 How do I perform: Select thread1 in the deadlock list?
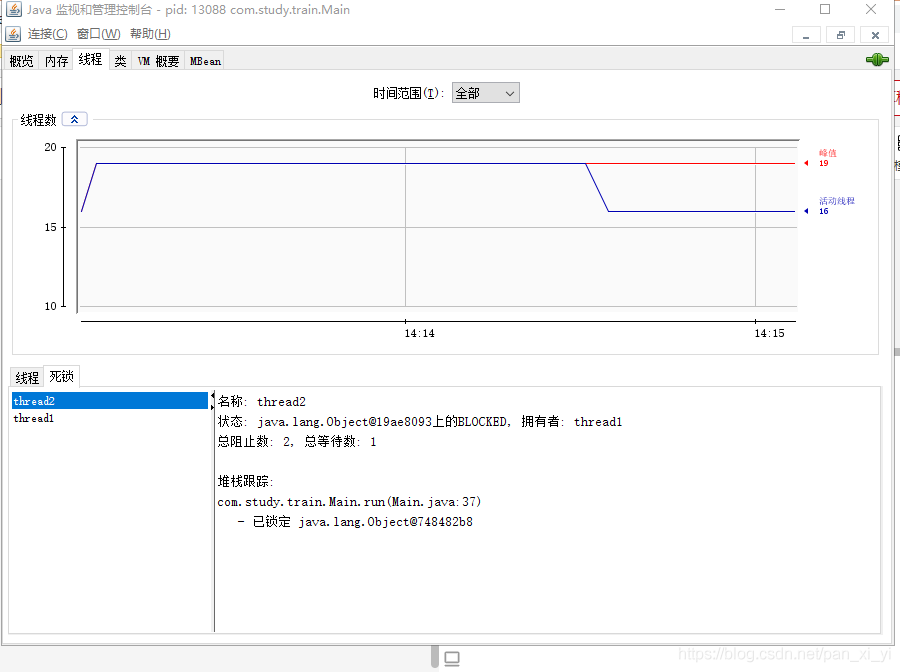pos(110,418)
